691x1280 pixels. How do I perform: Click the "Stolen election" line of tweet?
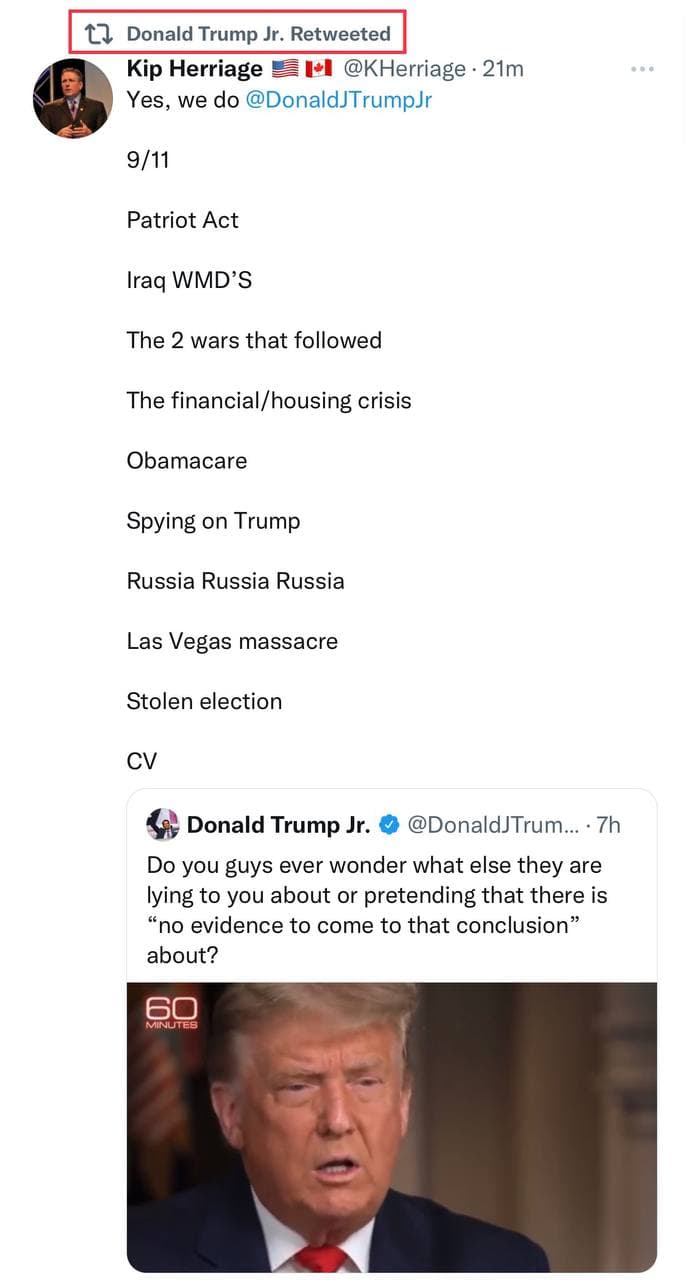[x=204, y=701]
